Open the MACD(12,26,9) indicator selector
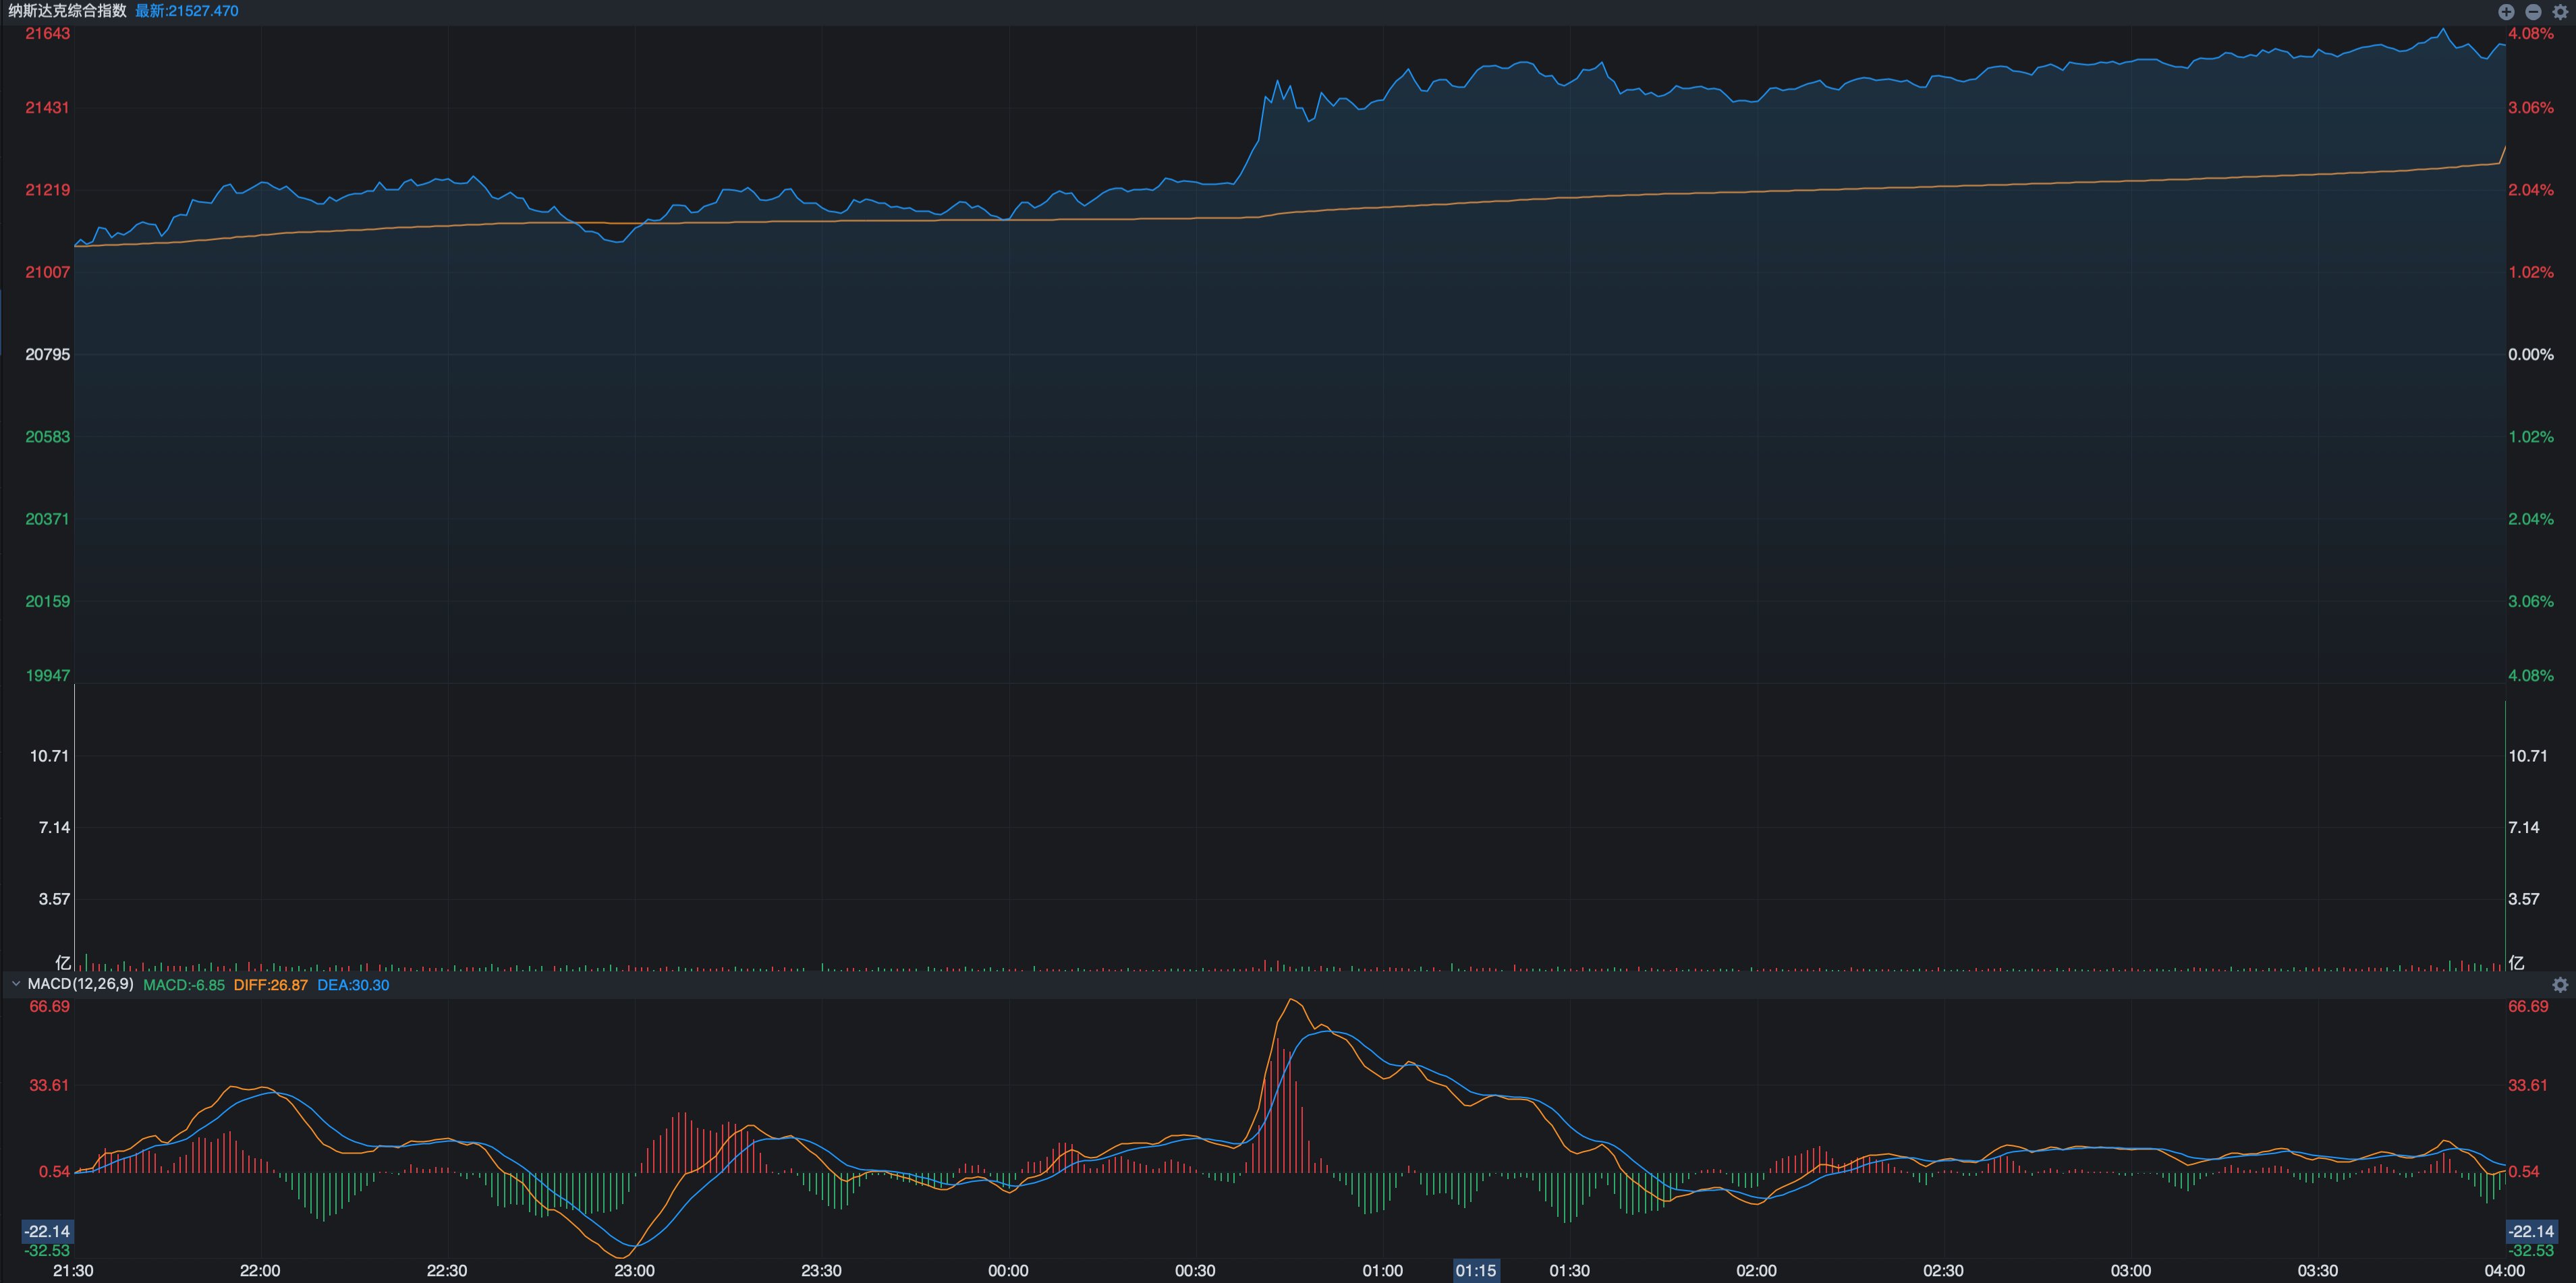The width and height of the screenshot is (2576, 1283). [x=80, y=985]
